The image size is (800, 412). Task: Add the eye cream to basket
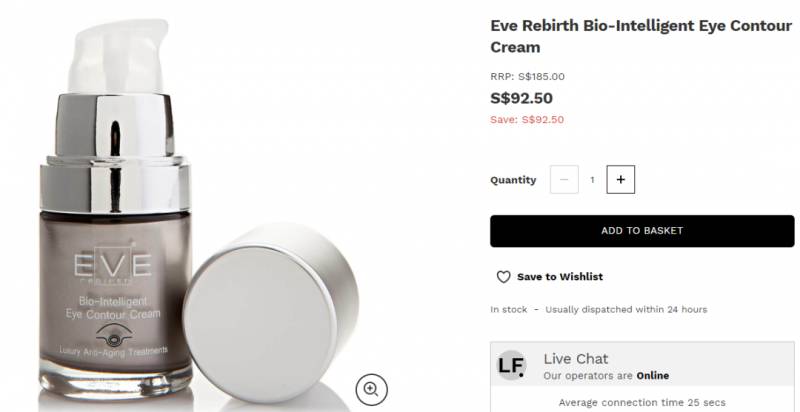tap(642, 231)
